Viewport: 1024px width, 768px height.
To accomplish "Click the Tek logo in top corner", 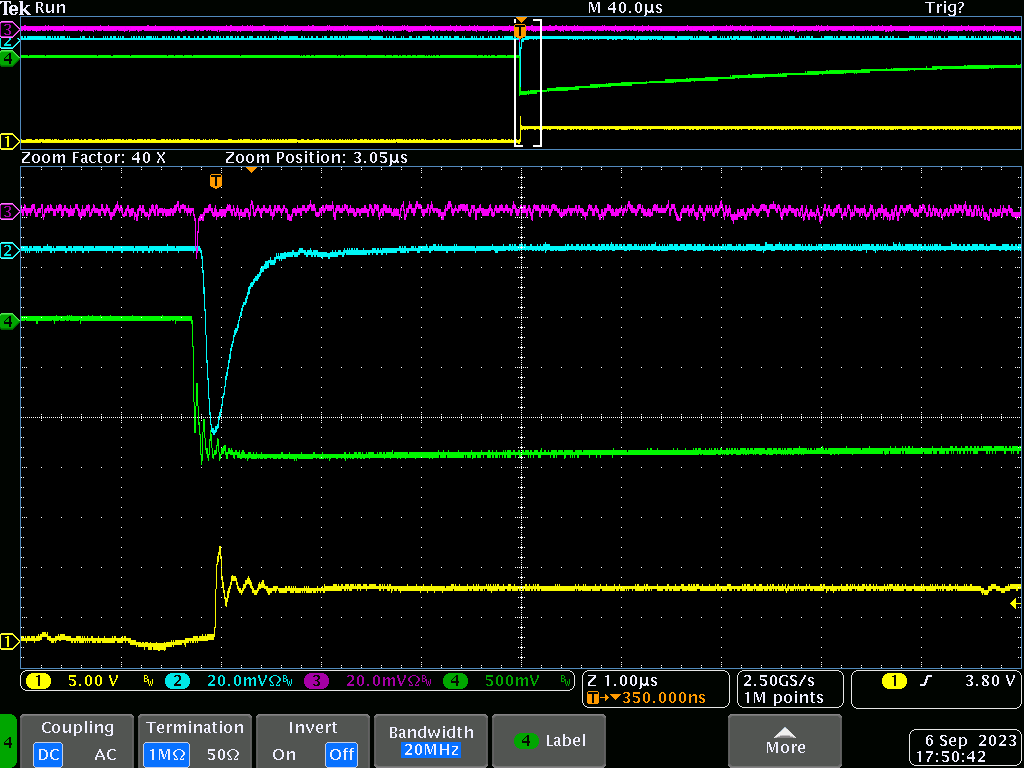I will (16, 8).
